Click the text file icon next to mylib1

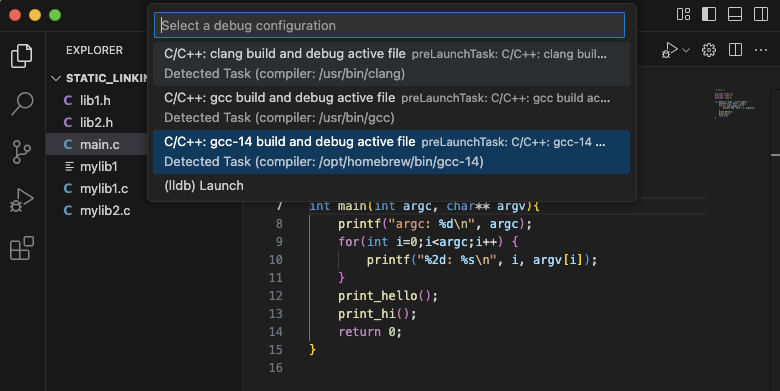click(69, 167)
